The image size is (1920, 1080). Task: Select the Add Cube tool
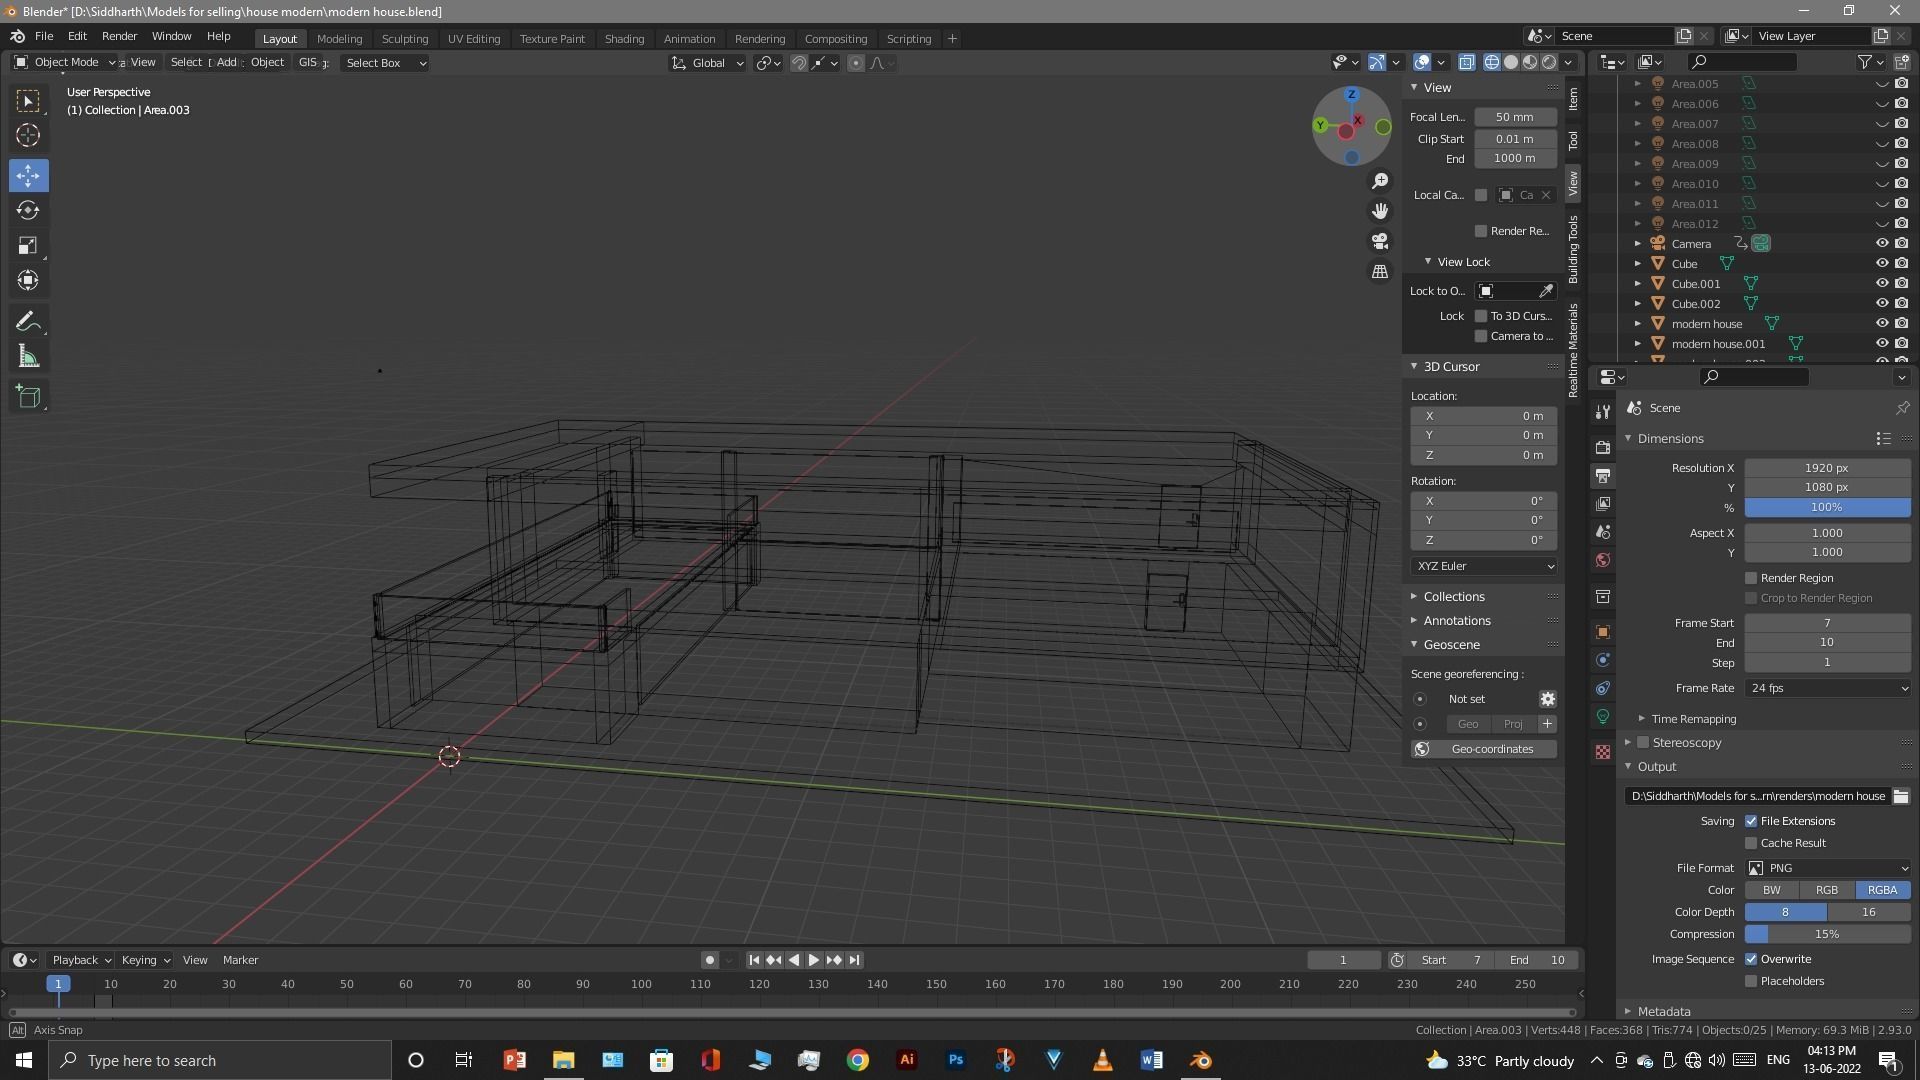pyautogui.click(x=28, y=397)
